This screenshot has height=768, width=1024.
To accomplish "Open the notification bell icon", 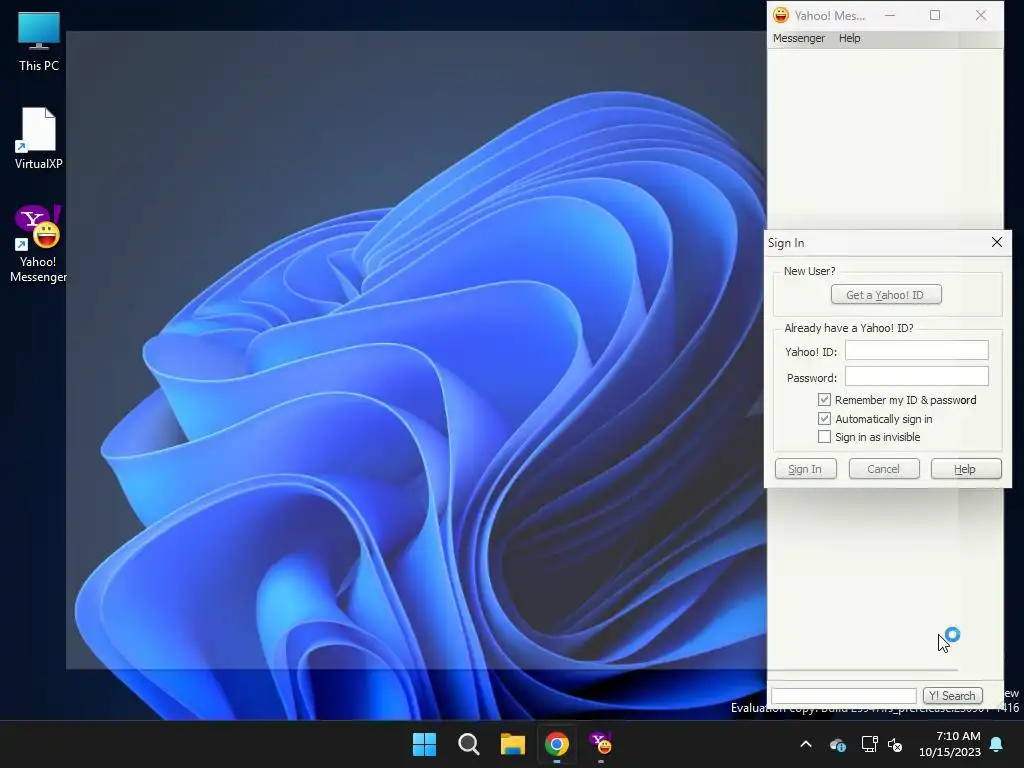I will point(997,744).
